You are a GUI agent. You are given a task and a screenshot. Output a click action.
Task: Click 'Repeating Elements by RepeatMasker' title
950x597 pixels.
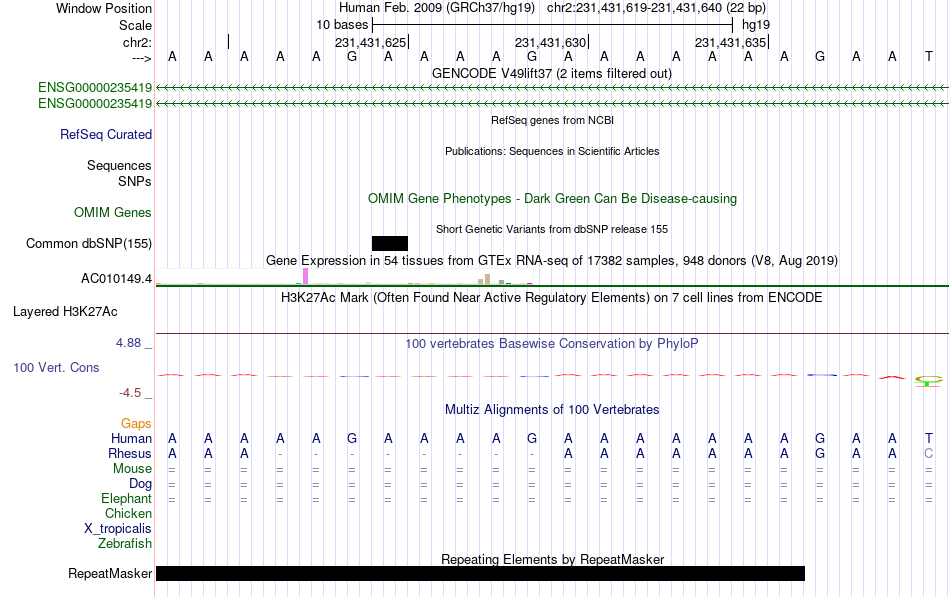pos(553,559)
